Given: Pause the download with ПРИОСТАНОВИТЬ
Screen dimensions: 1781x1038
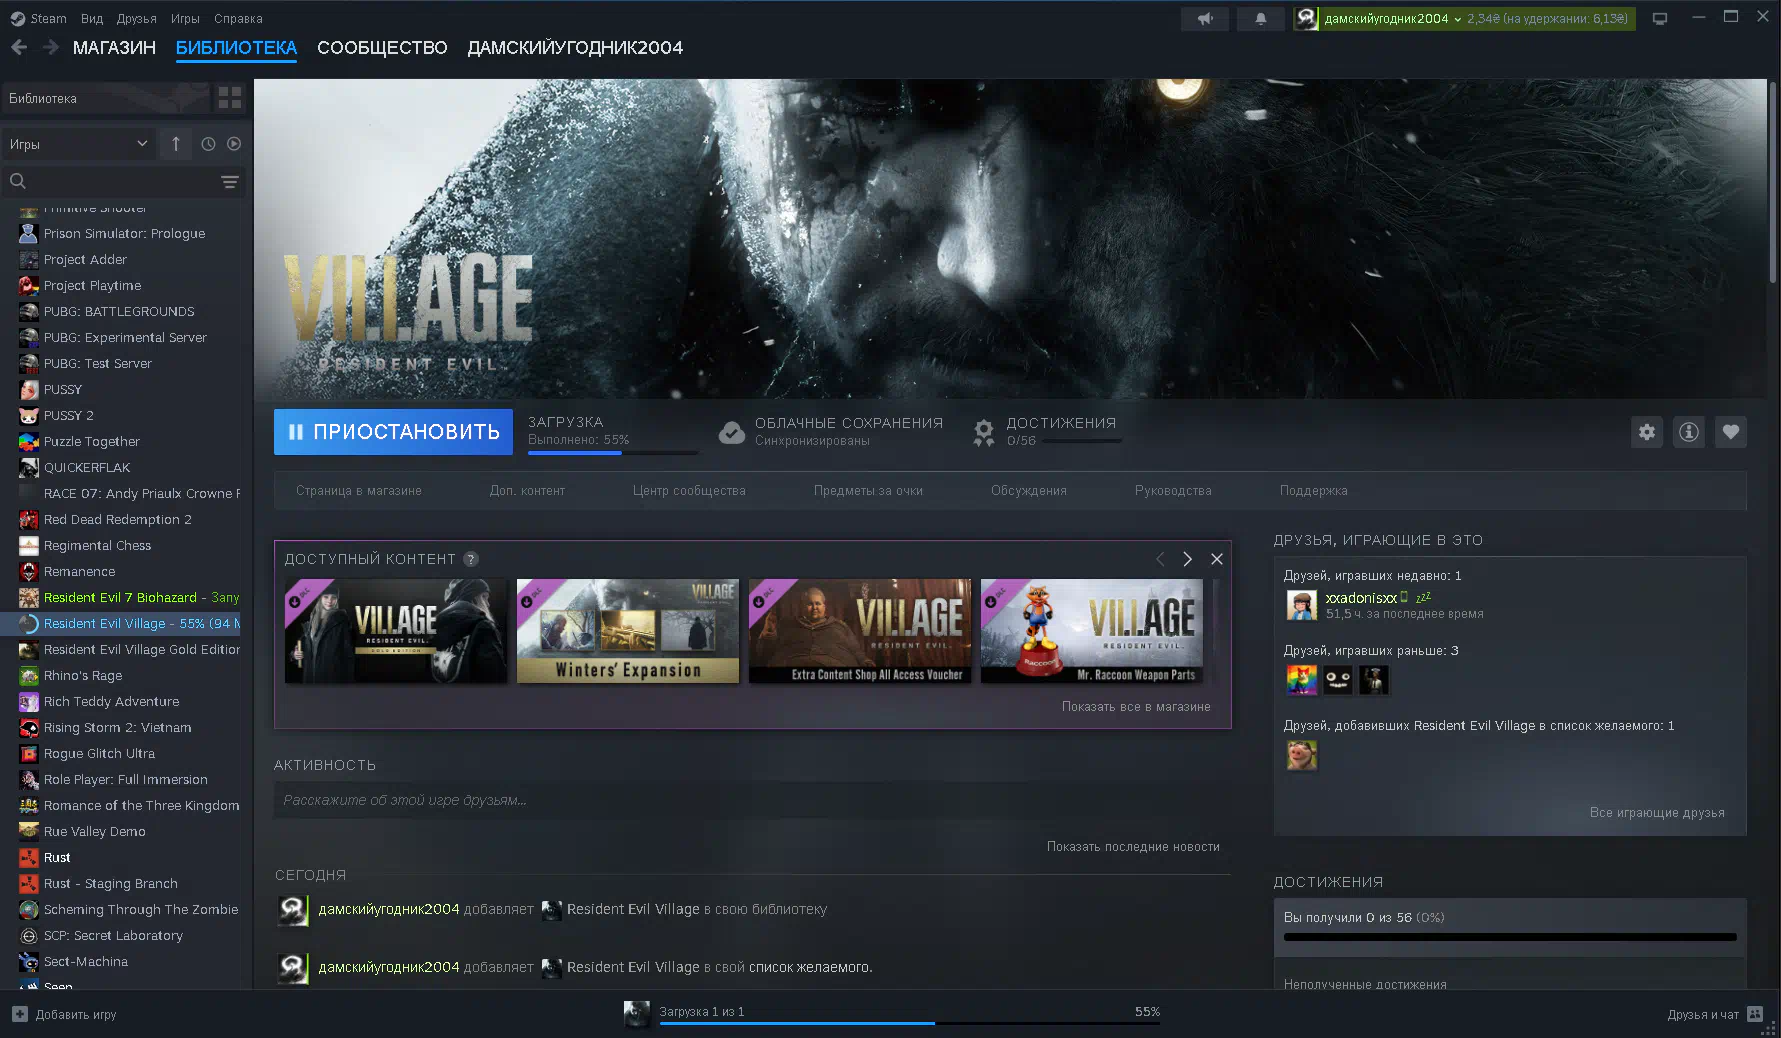Looking at the screenshot, I should [393, 432].
